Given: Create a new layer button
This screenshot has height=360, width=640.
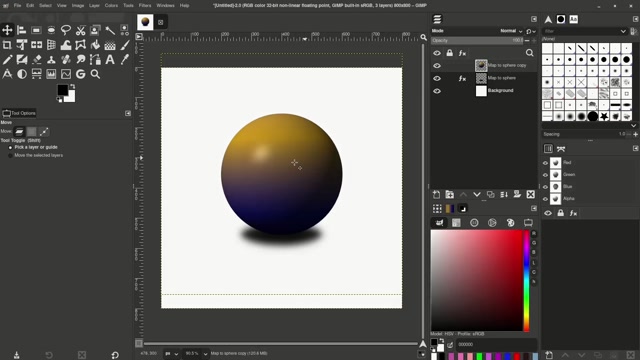Looking at the screenshot, I should (x=436, y=195).
